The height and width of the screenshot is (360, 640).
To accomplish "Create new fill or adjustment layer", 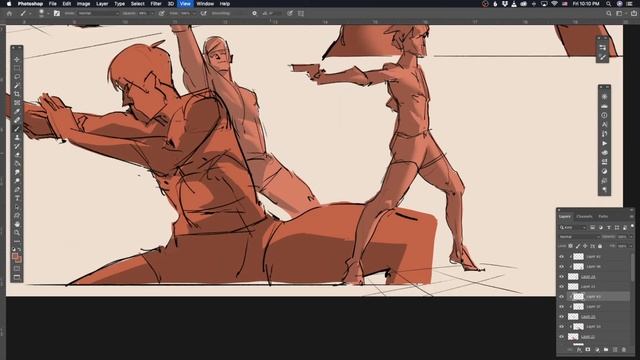I will 597,350.
